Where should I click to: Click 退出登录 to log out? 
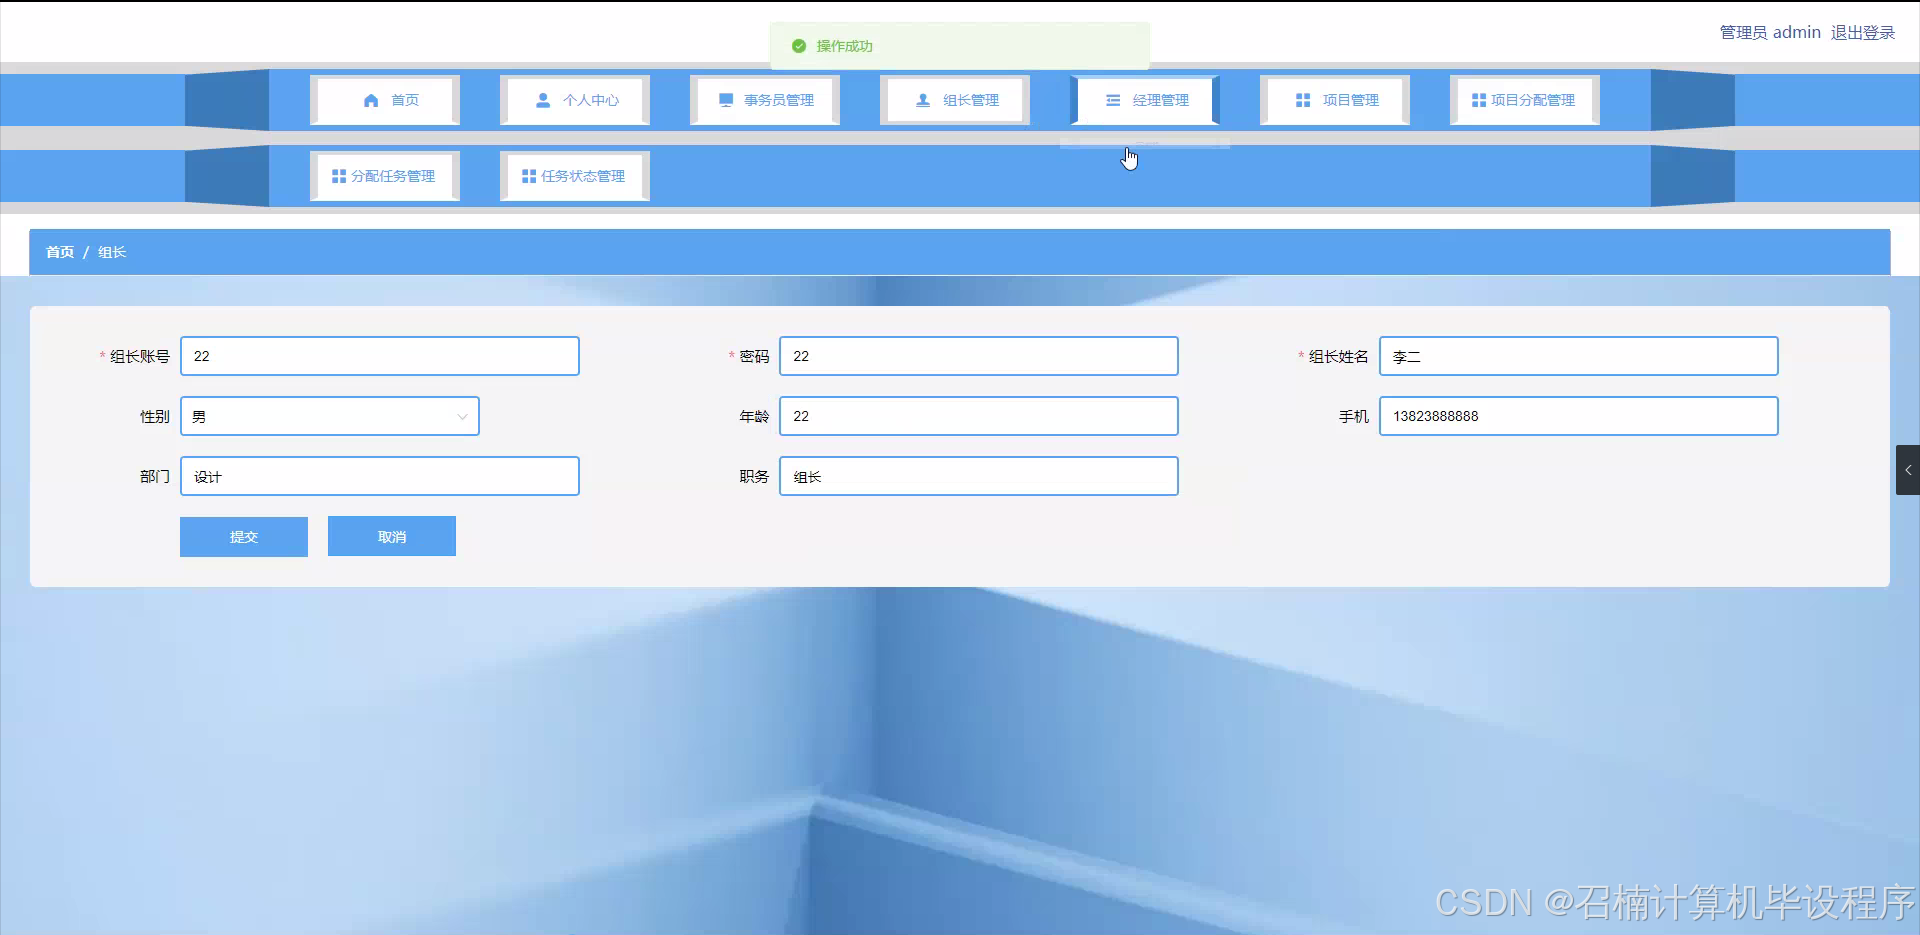1863,33
